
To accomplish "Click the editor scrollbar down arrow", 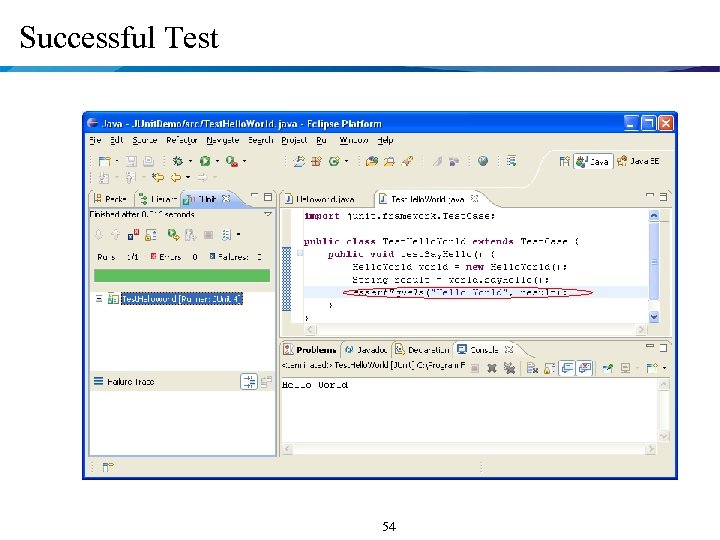I will click(654, 316).
